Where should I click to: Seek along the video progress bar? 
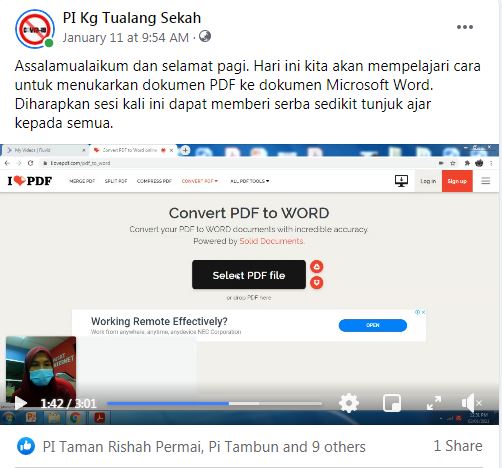click(214, 403)
